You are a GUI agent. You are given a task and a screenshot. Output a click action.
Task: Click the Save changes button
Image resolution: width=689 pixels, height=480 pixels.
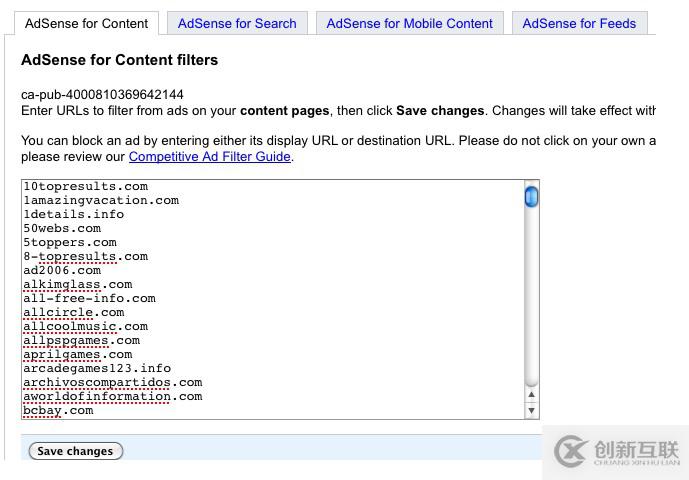point(76,451)
